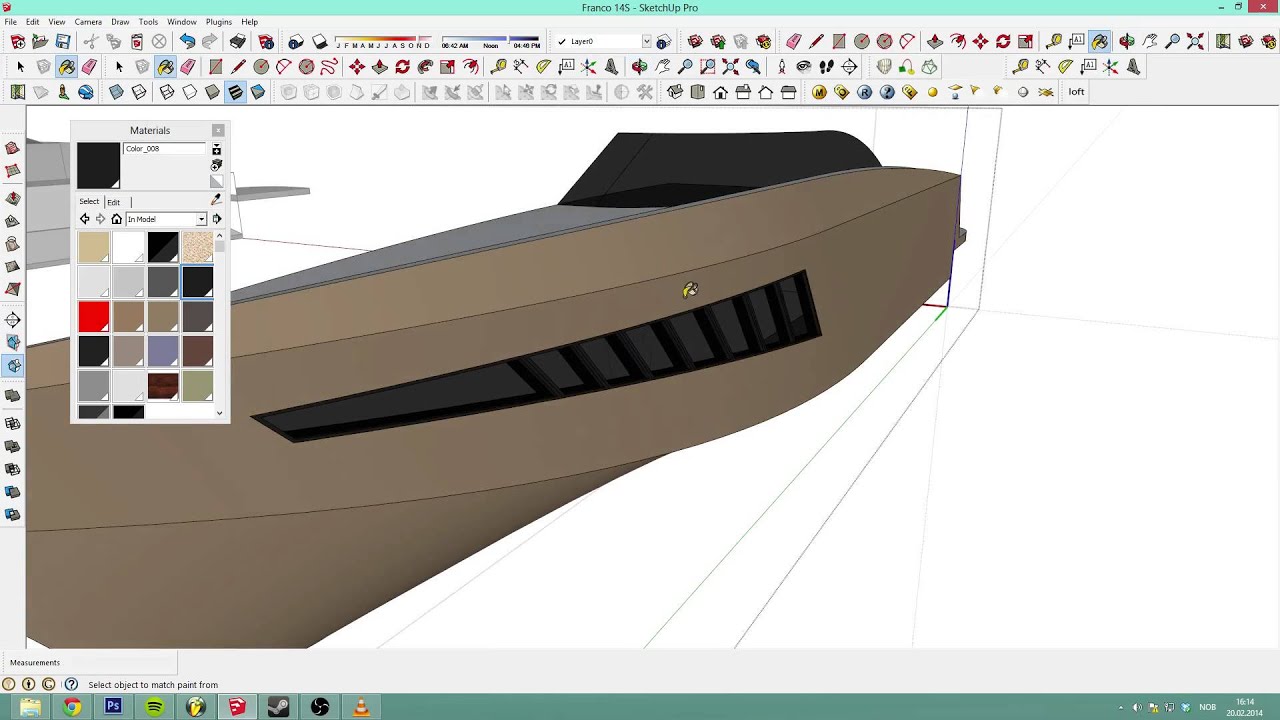Image resolution: width=1280 pixels, height=720 pixels.
Task: Switch to the Edit tab in Materials
Action: click(x=114, y=202)
